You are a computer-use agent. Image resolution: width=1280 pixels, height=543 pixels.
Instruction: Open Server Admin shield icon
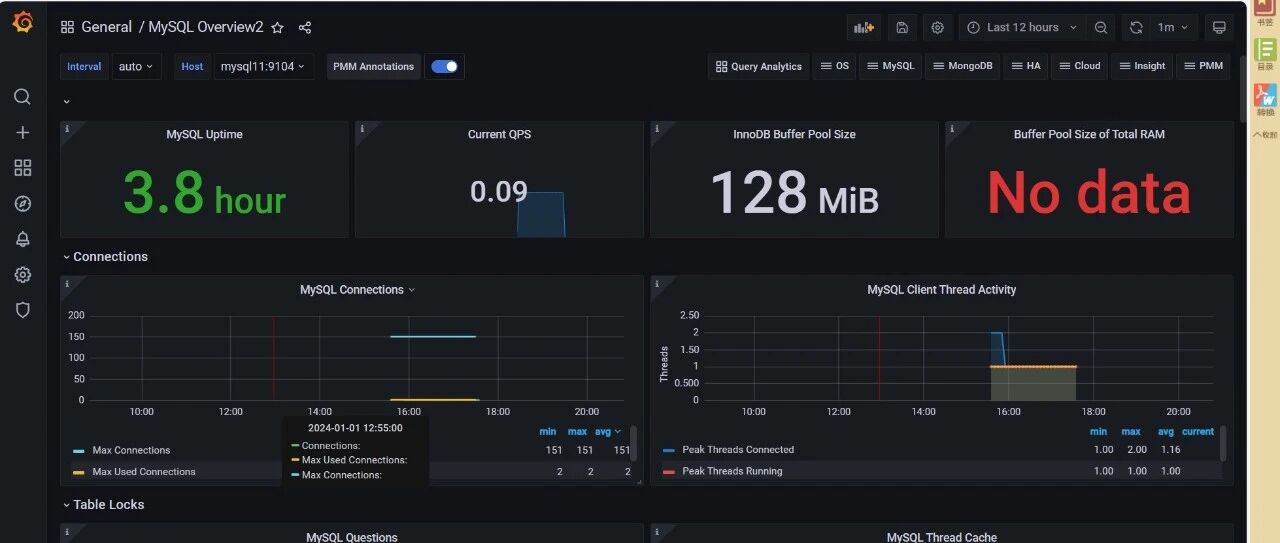coord(22,310)
